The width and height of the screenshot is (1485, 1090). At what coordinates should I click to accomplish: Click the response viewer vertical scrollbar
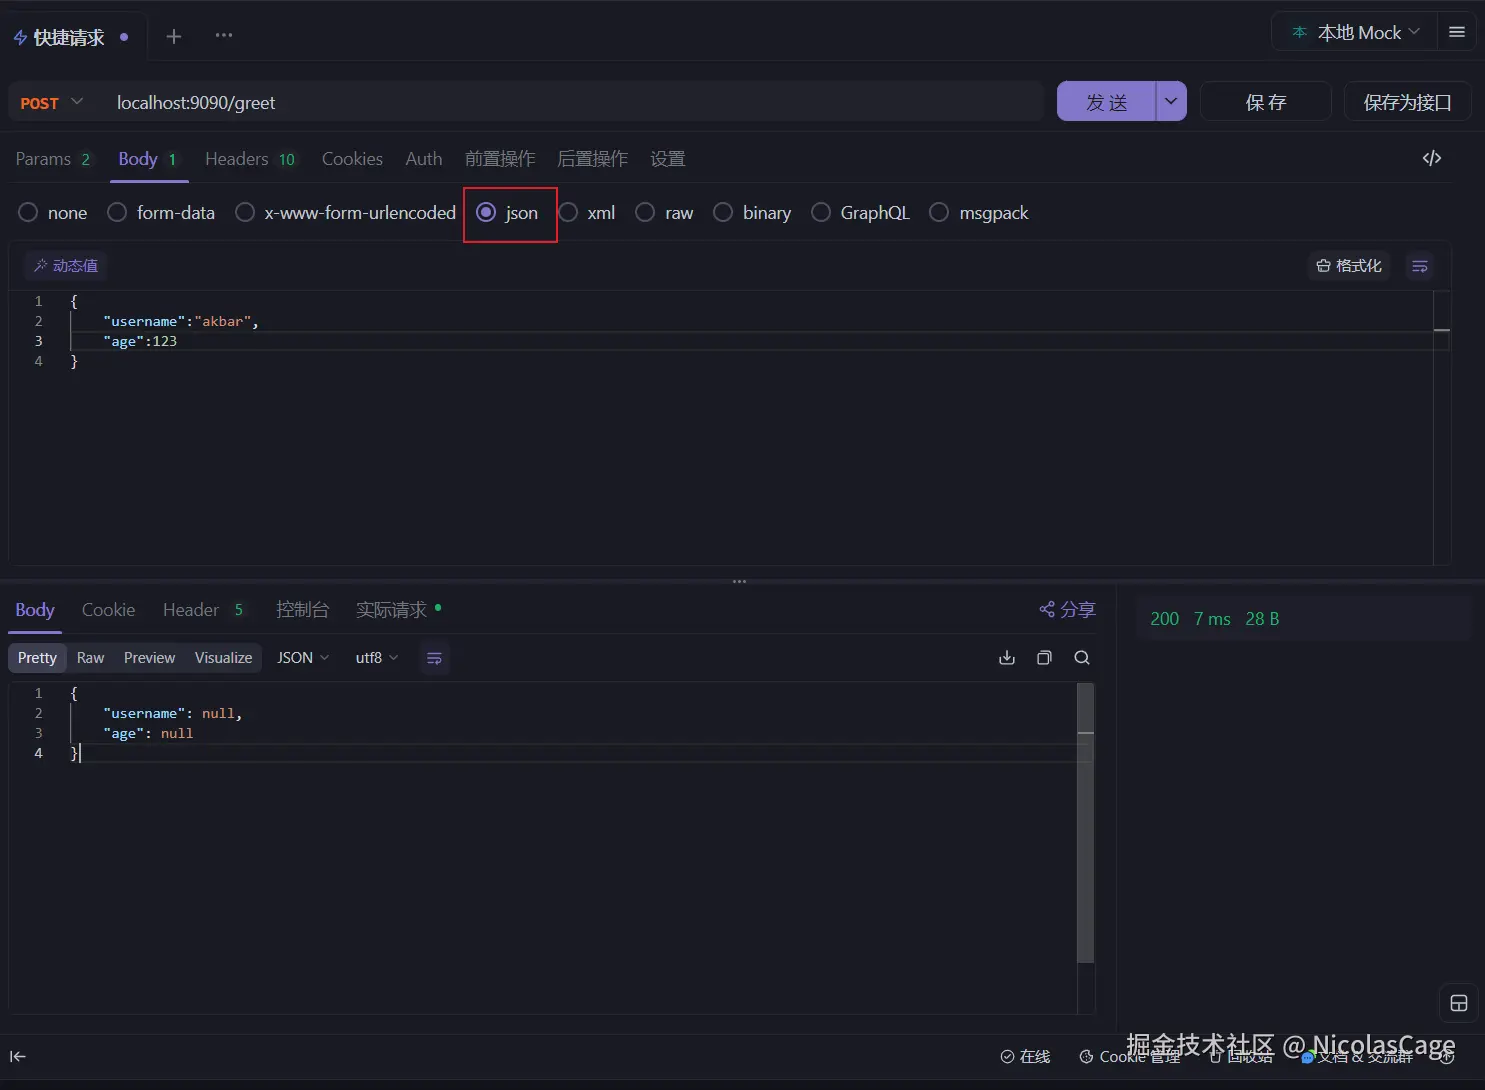click(1085, 823)
